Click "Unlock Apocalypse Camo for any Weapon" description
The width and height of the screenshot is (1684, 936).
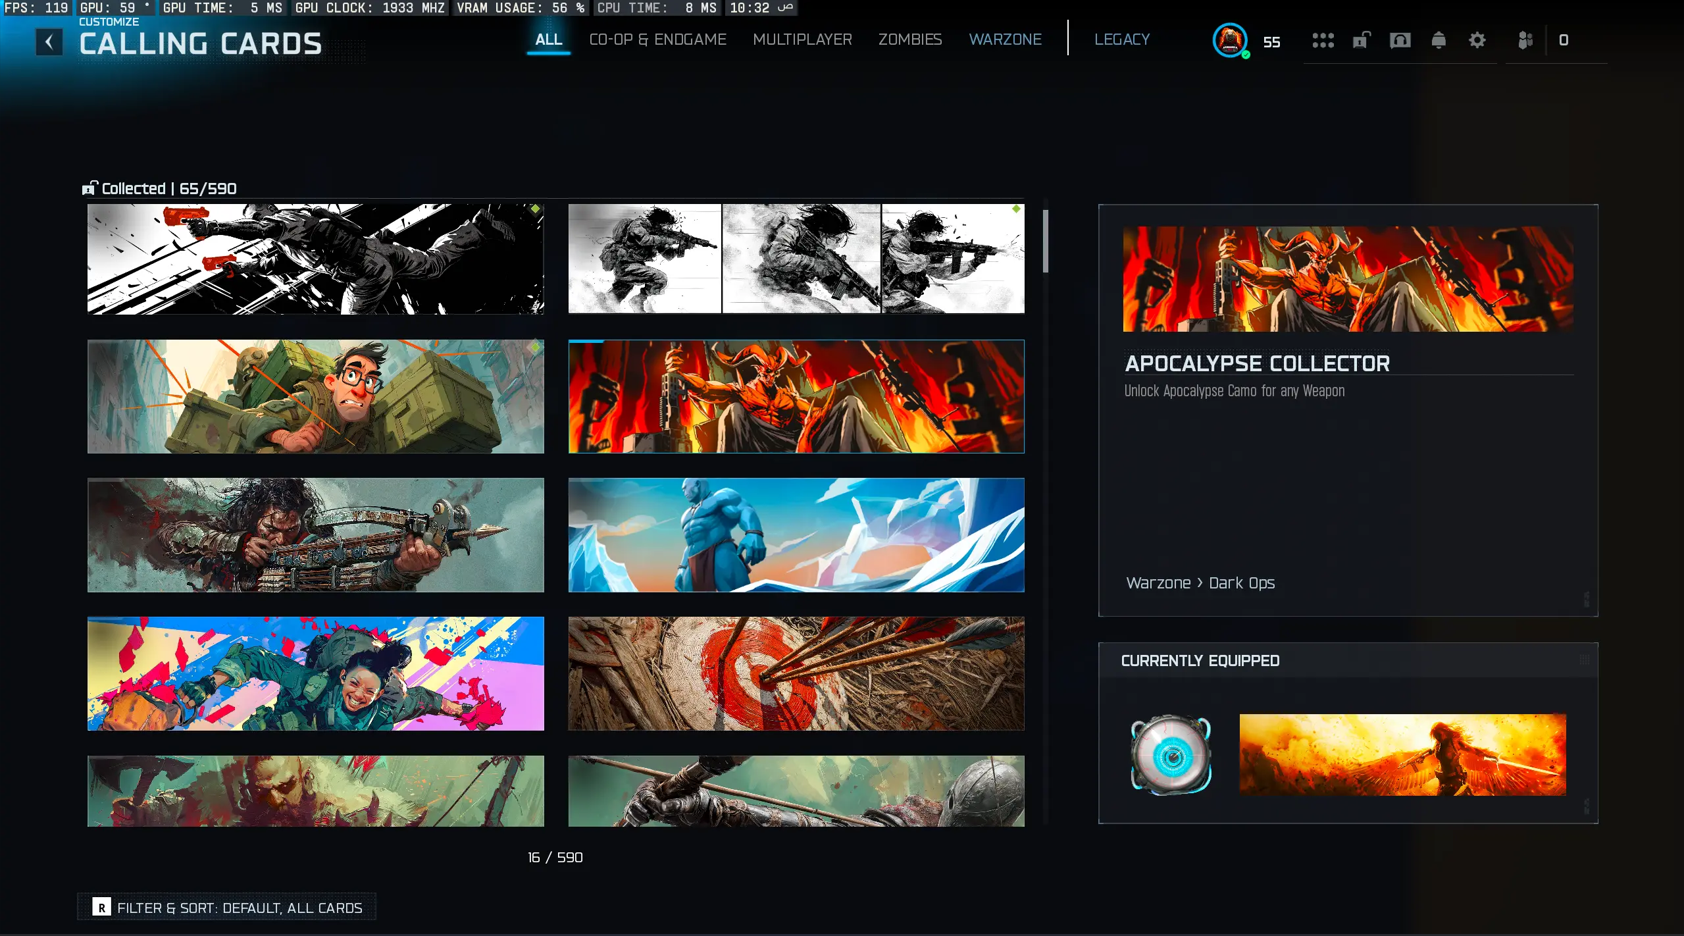tap(1234, 391)
